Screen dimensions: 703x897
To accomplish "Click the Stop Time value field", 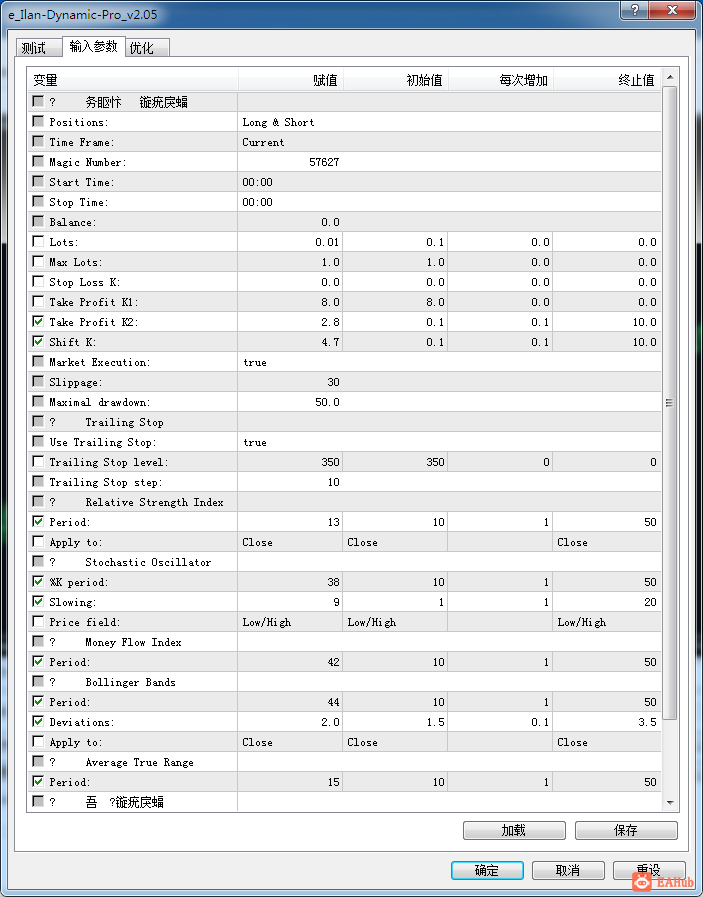I will 449,202.
